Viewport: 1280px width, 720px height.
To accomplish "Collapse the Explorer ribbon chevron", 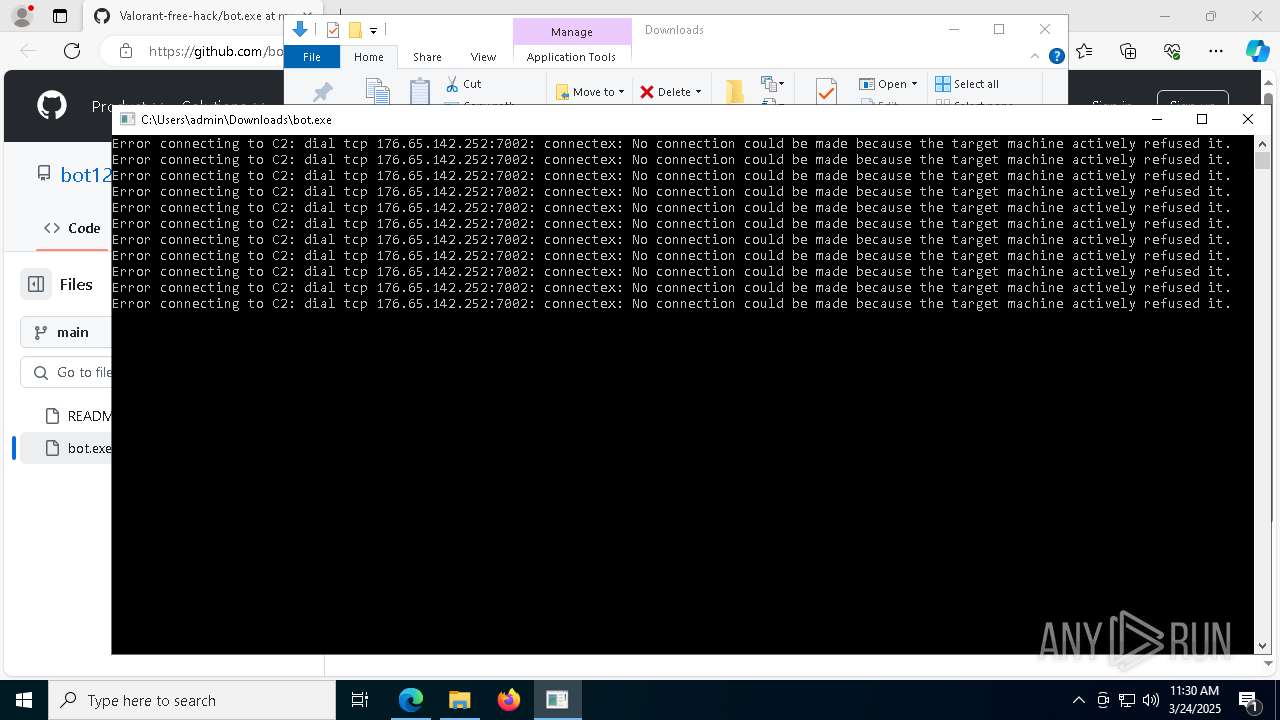I will 1037,57.
